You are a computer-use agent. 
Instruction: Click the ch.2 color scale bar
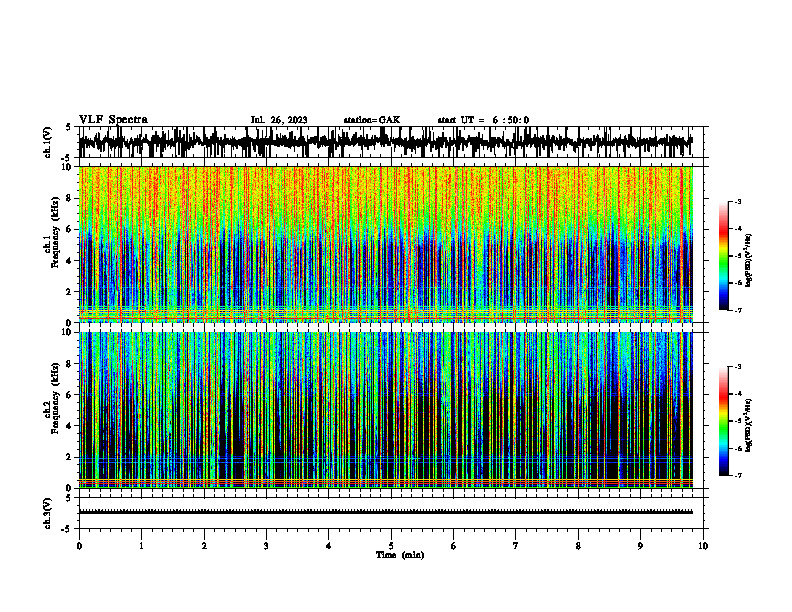pyautogui.click(x=723, y=421)
